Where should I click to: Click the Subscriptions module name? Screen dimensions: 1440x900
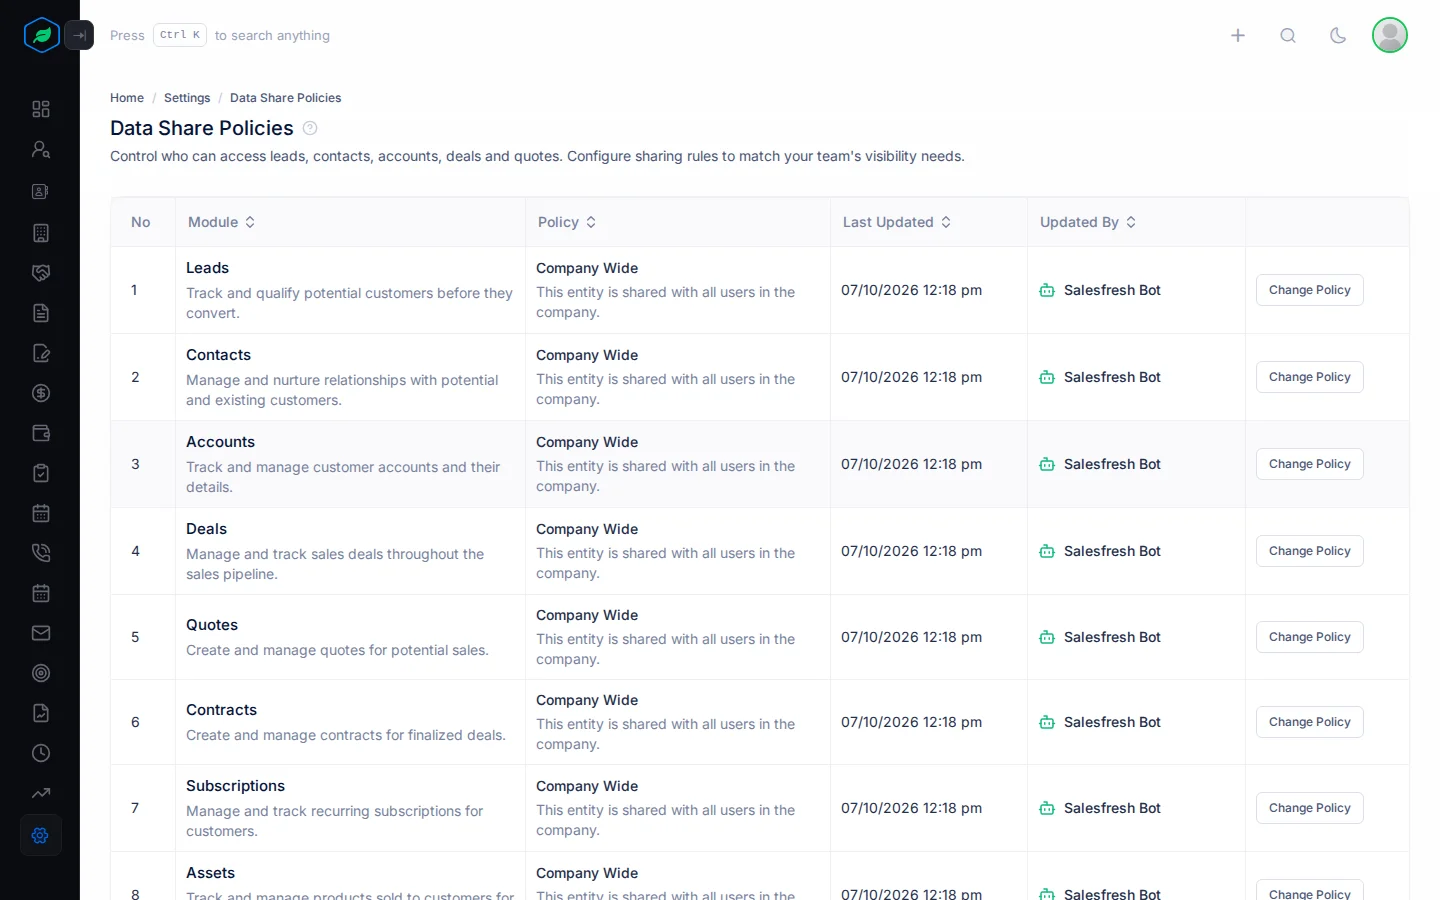tap(235, 786)
